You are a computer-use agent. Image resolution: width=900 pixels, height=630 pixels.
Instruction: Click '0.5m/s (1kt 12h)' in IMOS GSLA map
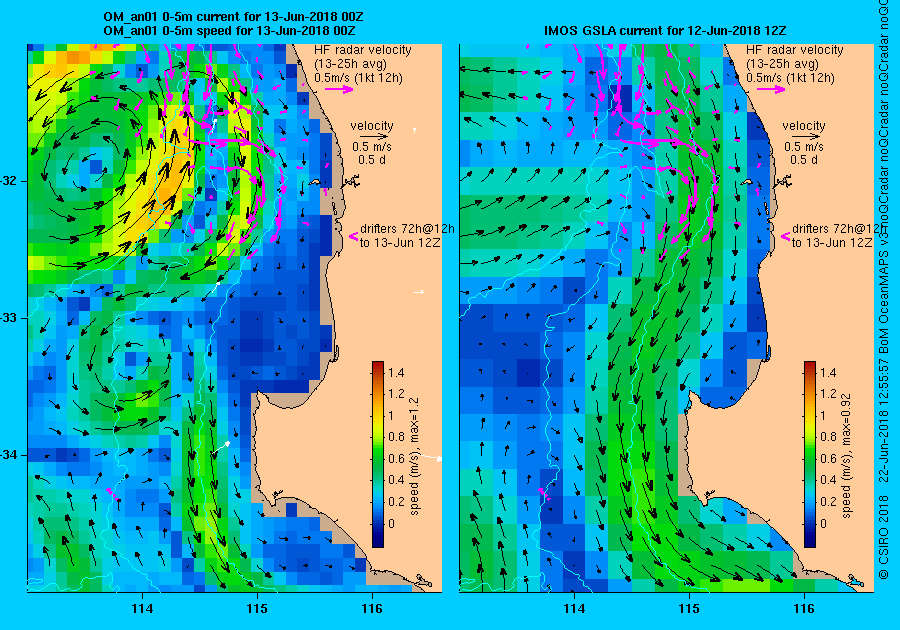(x=790, y=78)
